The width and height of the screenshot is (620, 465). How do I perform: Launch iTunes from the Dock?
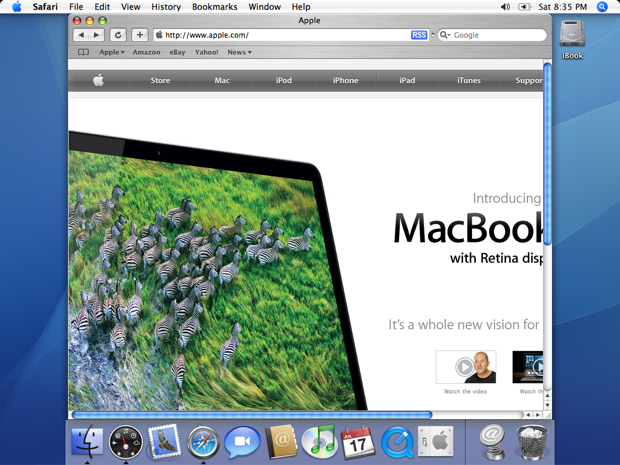[x=319, y=442]
